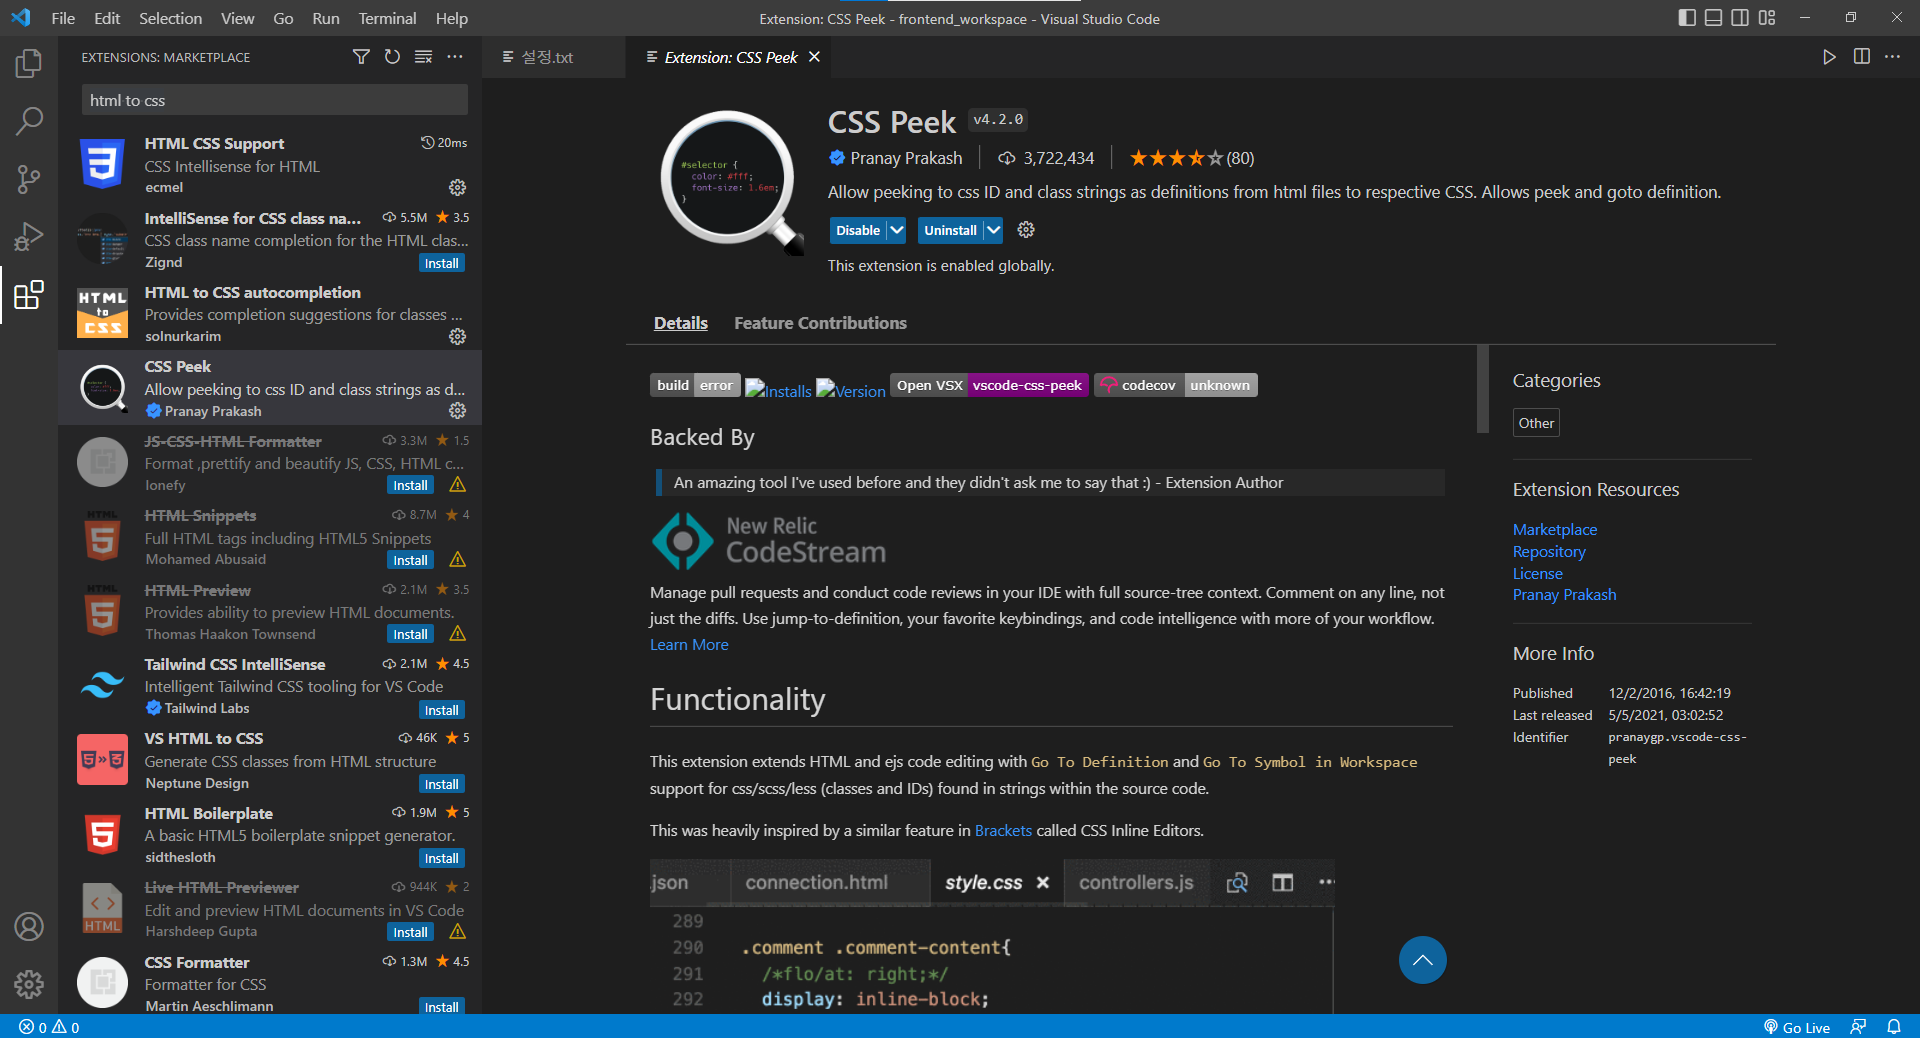Open the Manage gear in activity bar
The width and height of the screenshot is (1920, 1038).
pyautogui.click(x=29, y=985)
